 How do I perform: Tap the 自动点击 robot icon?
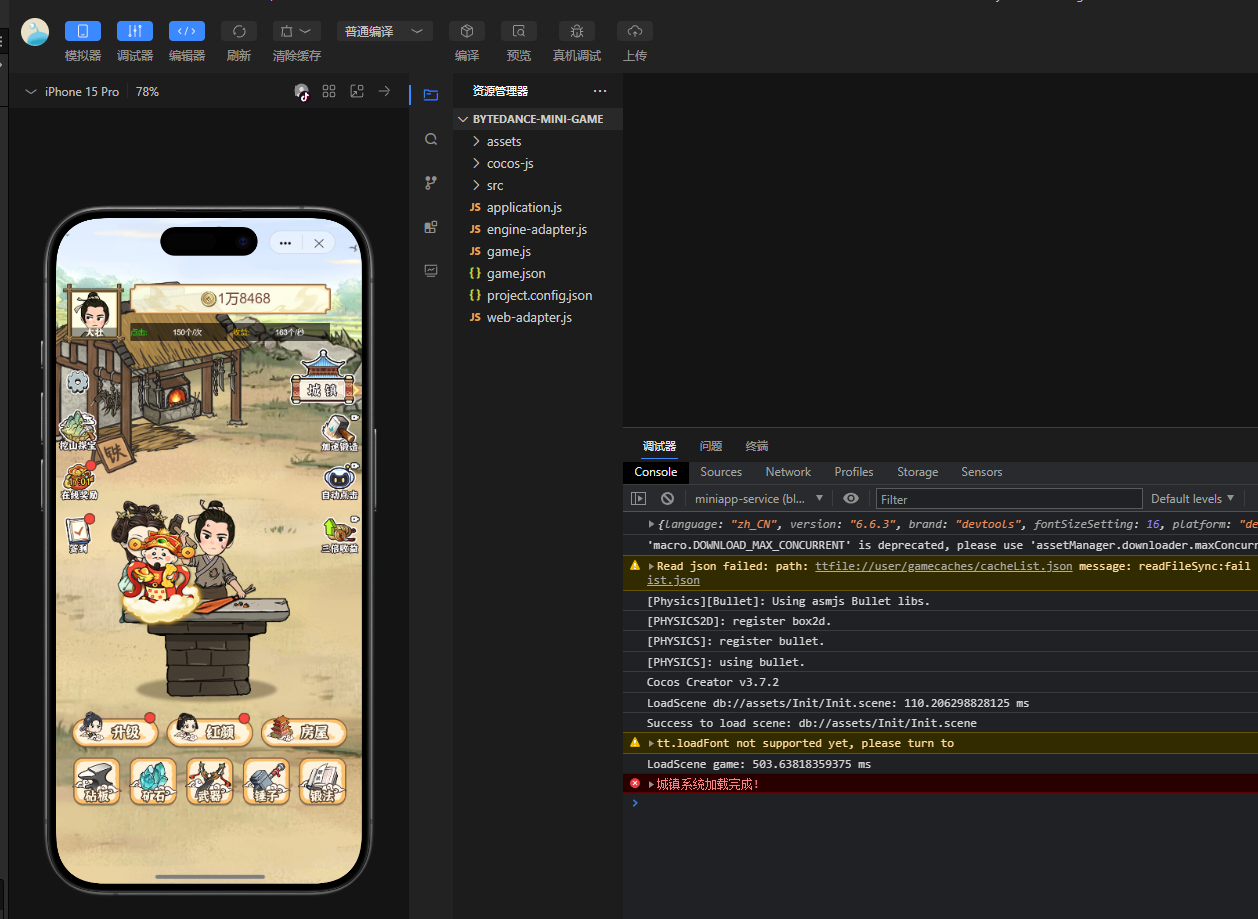(x=339, y=483)
